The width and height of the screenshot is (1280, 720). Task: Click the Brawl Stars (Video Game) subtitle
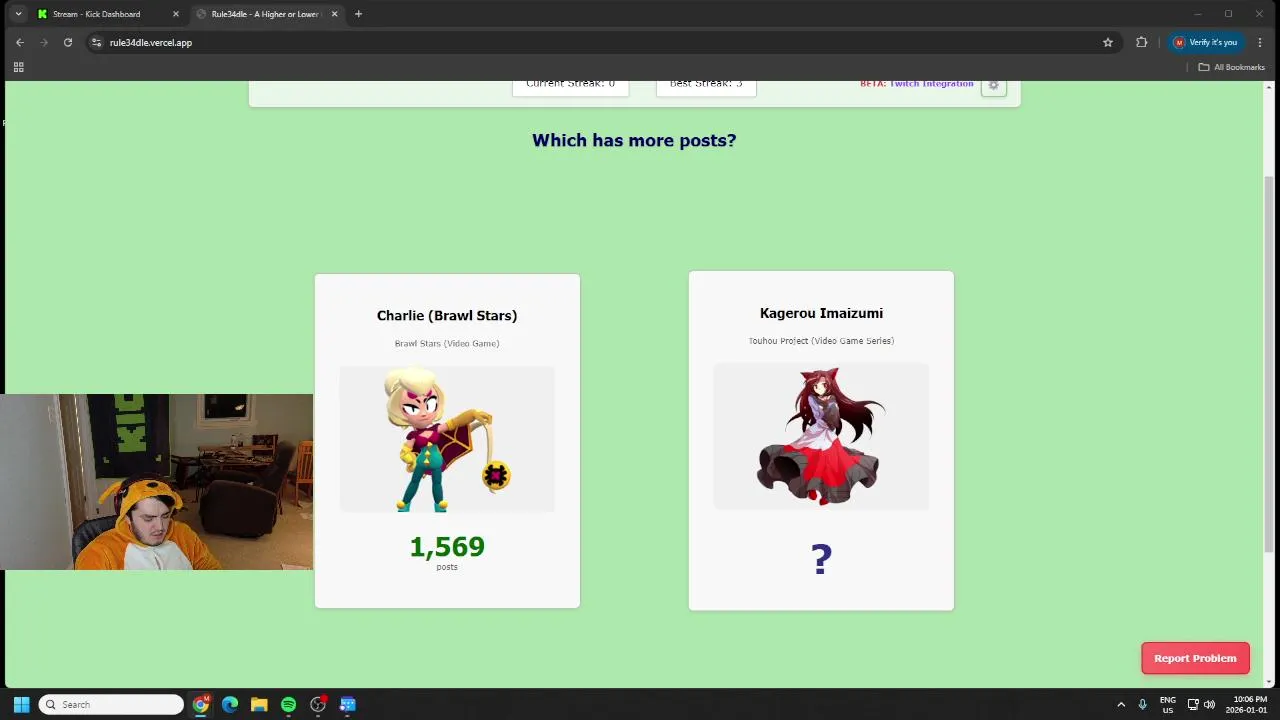tap(447, 343)
